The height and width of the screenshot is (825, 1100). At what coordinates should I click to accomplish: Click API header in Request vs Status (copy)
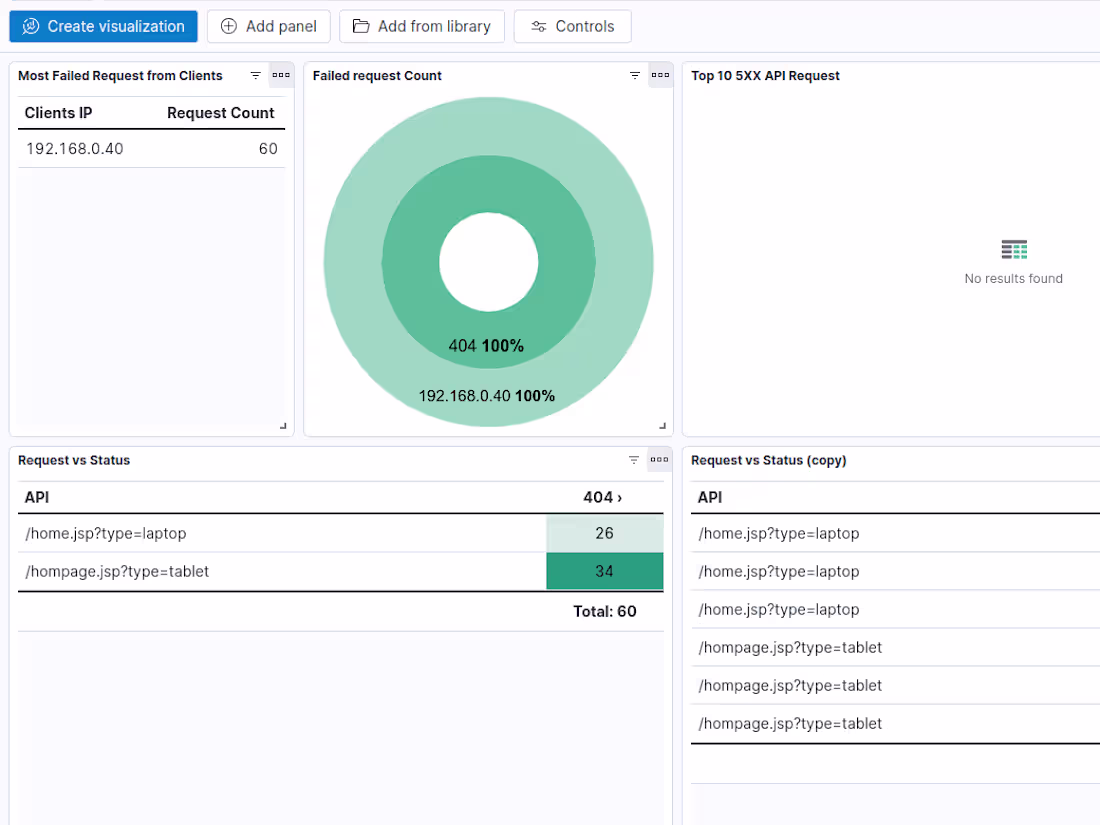click(710, 497)
